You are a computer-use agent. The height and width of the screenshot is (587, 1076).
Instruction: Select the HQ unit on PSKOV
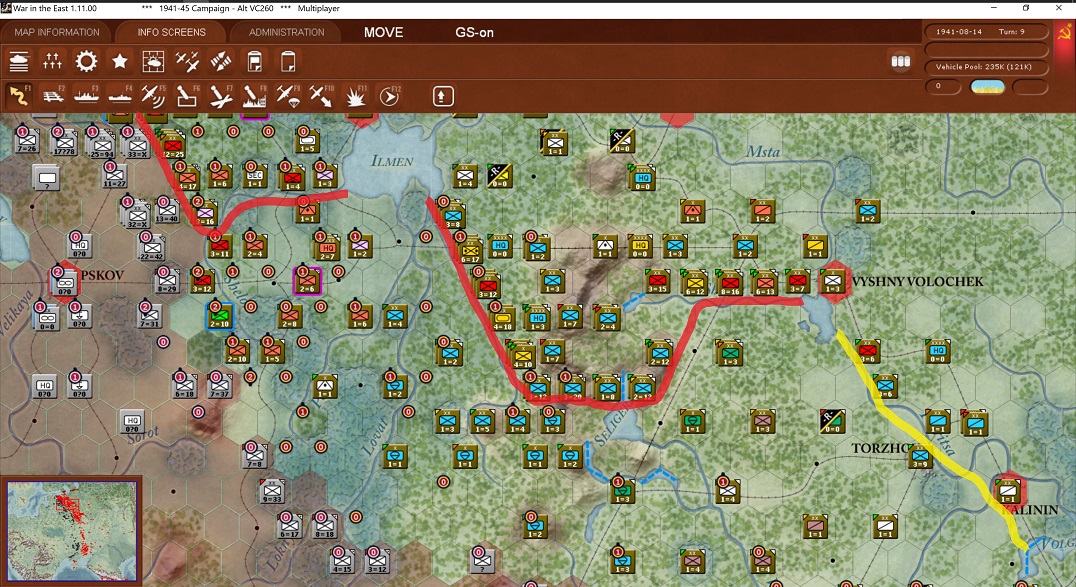pos(65,282)
